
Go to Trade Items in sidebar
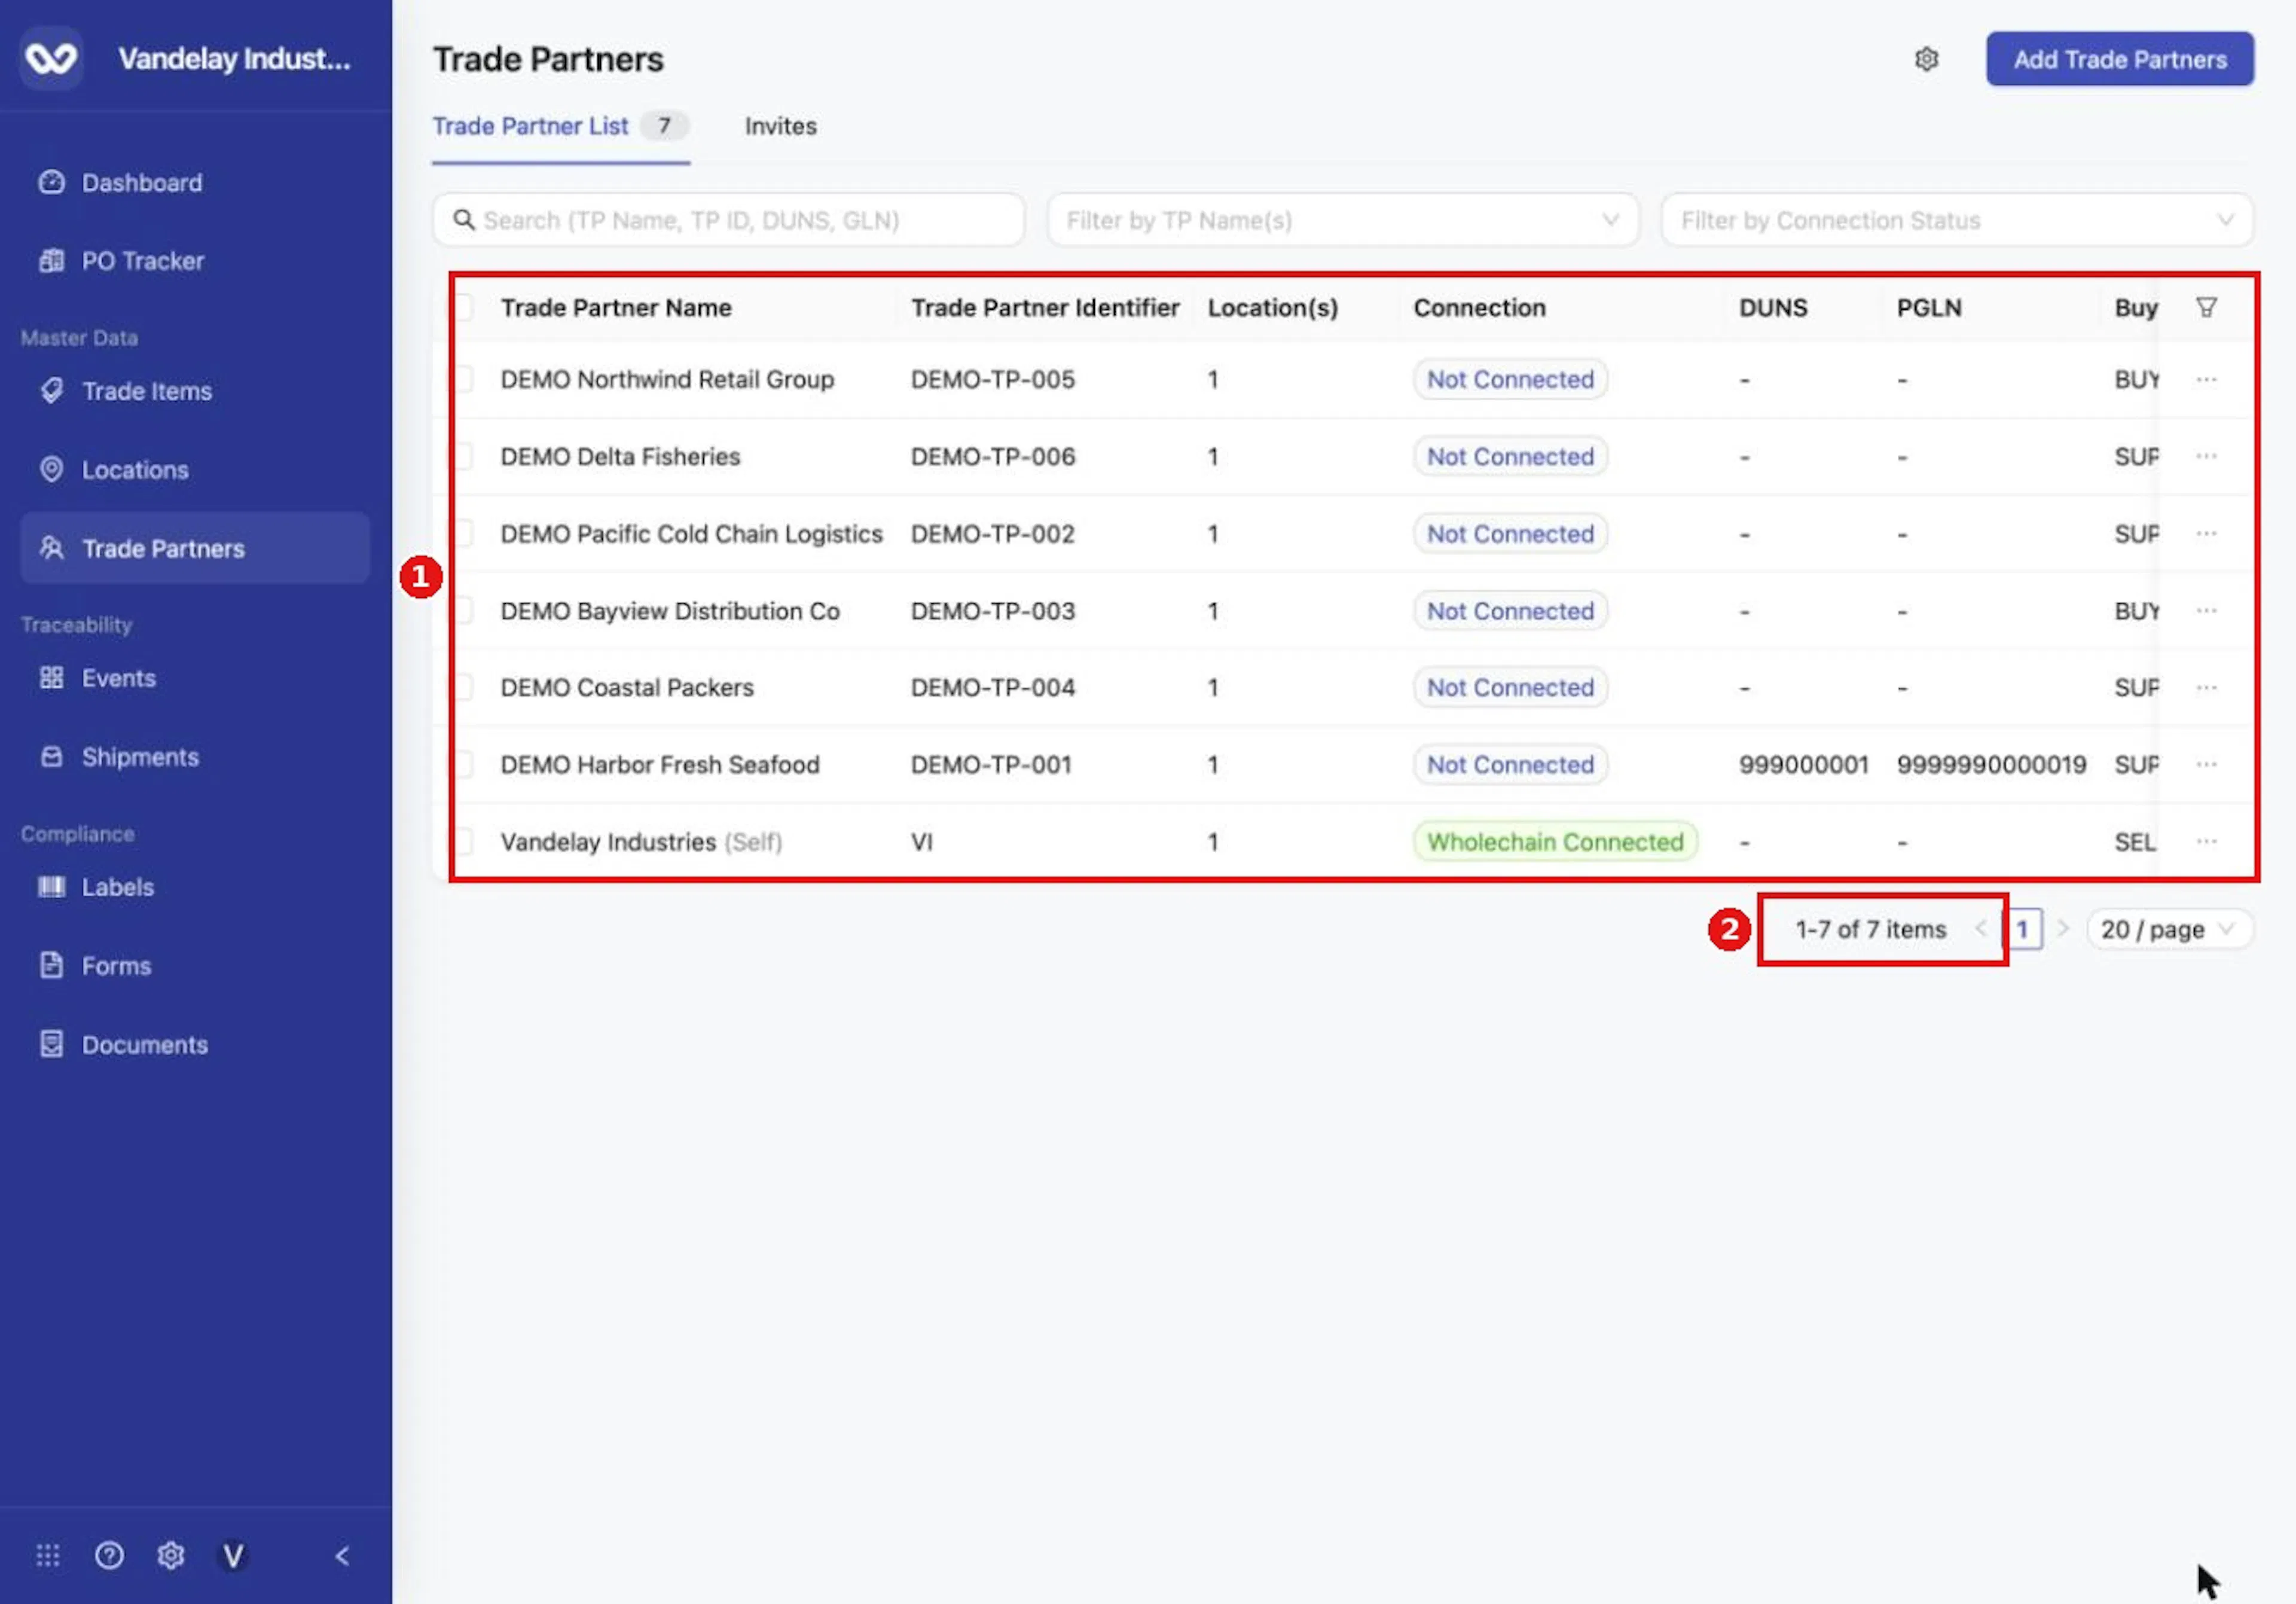coord(146,391)
